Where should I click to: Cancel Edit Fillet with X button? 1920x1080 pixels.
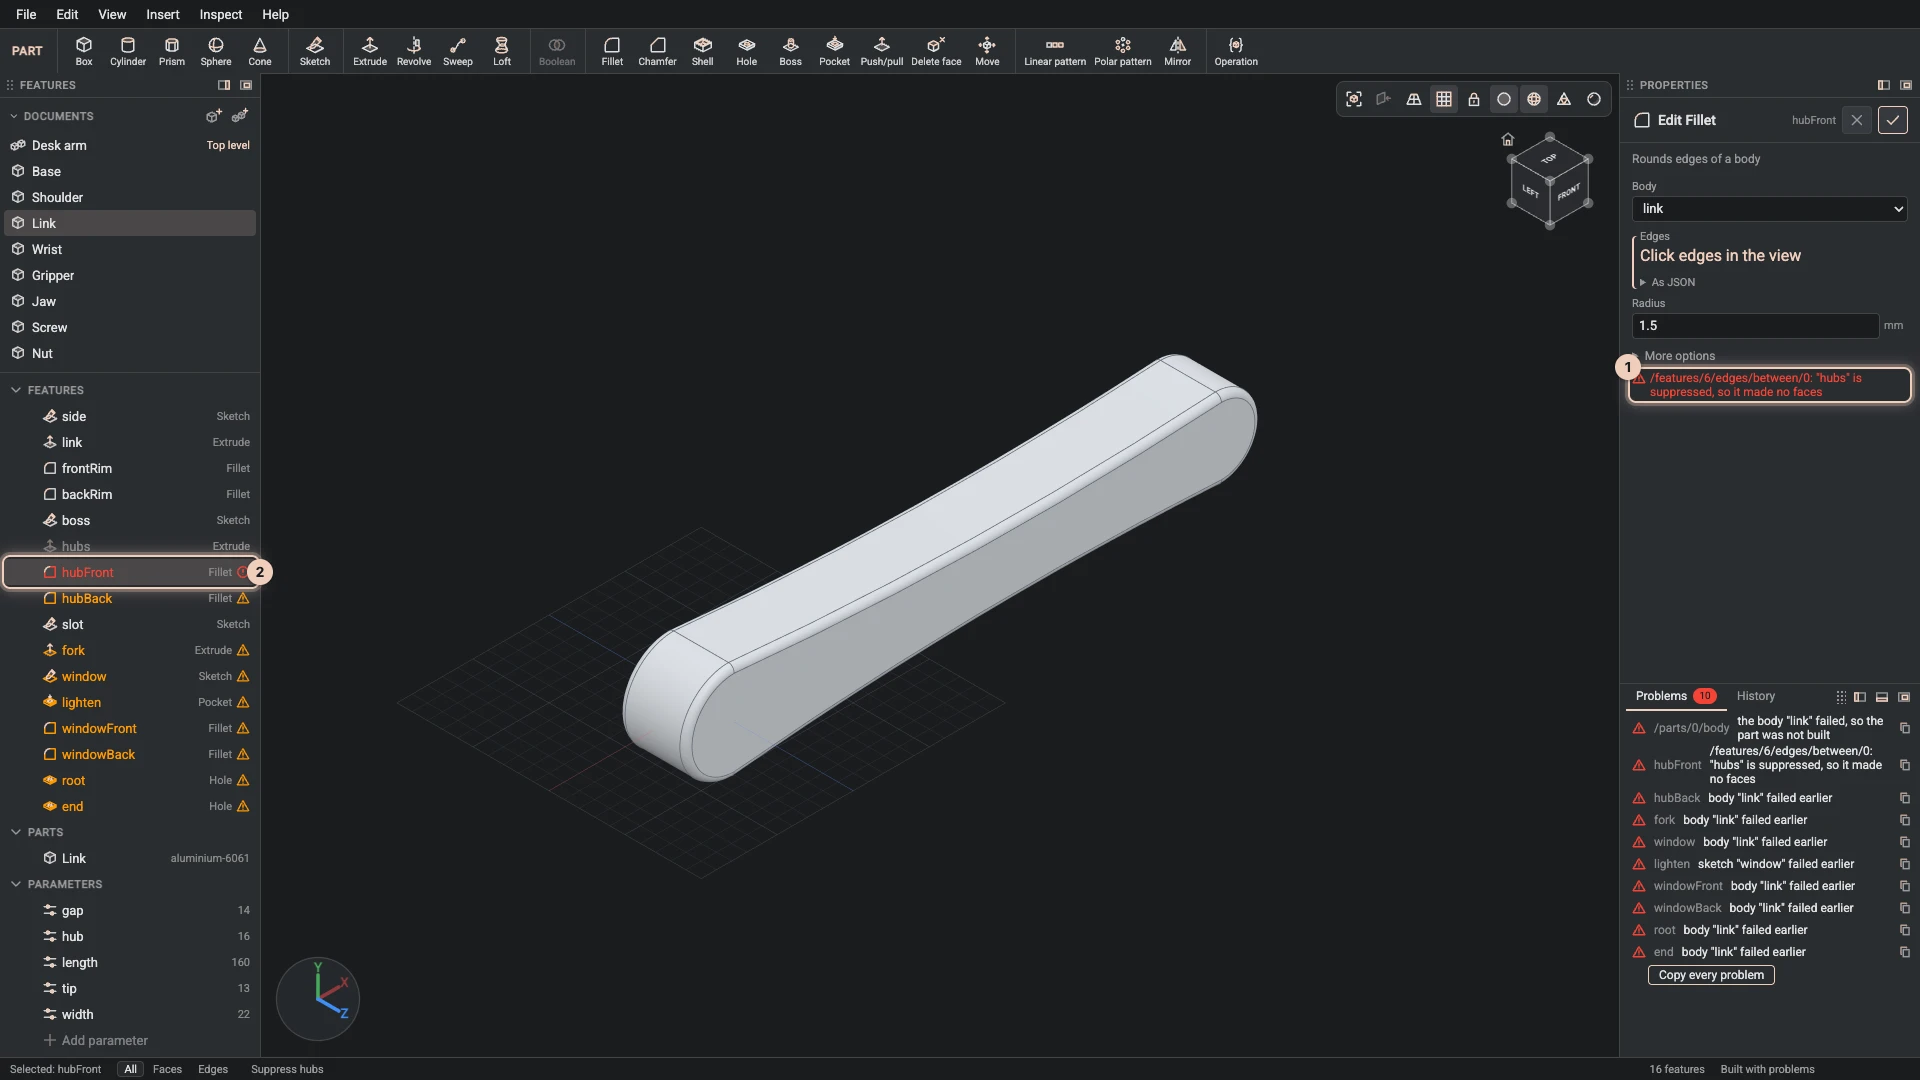coord(1856,120)
